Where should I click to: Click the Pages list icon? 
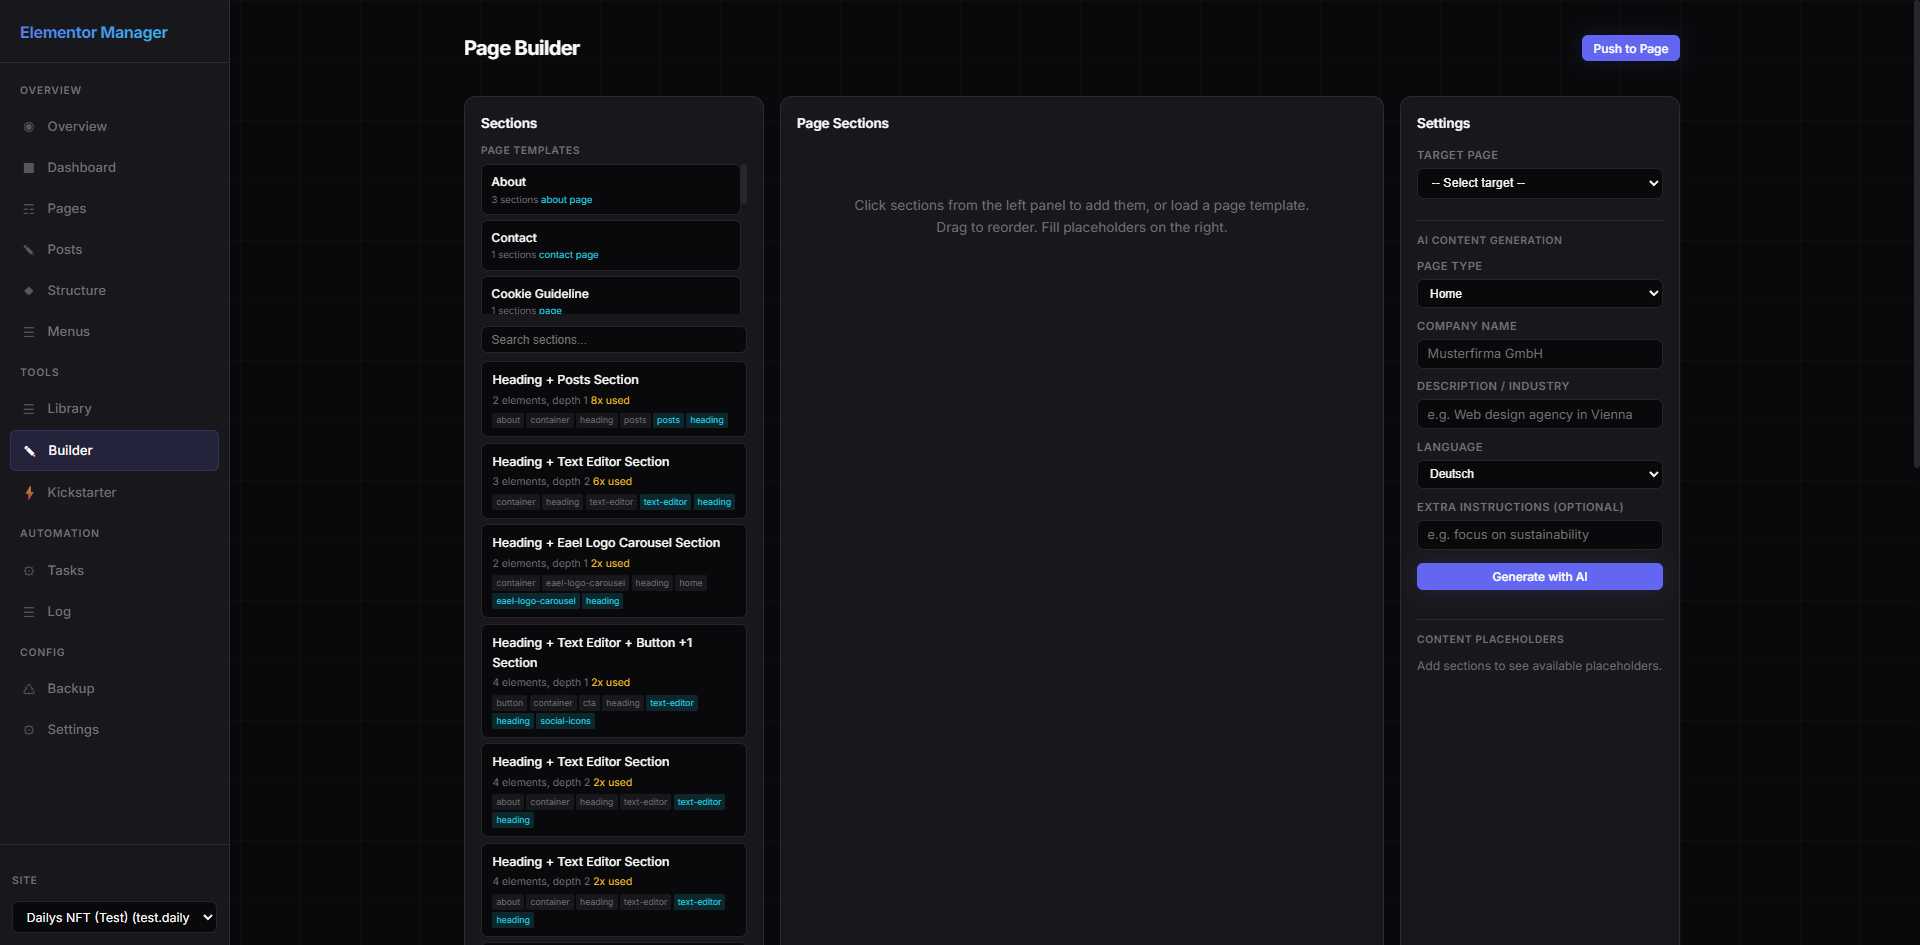(x=29, y=209)
